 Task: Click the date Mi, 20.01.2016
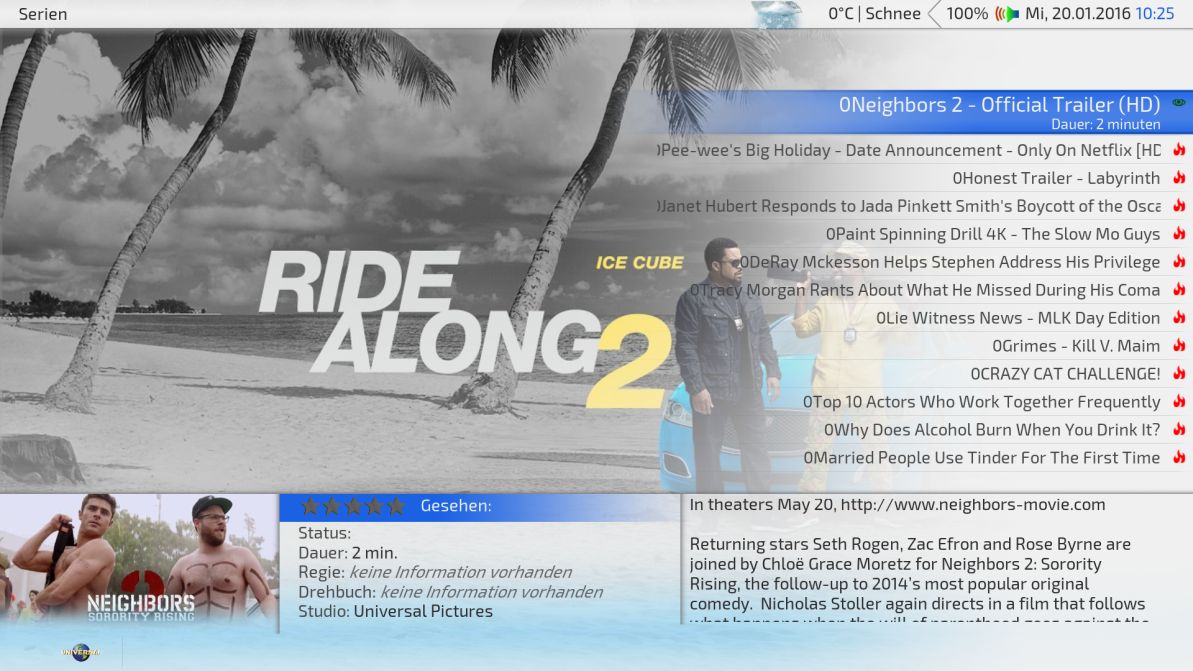pos(1077,14)
